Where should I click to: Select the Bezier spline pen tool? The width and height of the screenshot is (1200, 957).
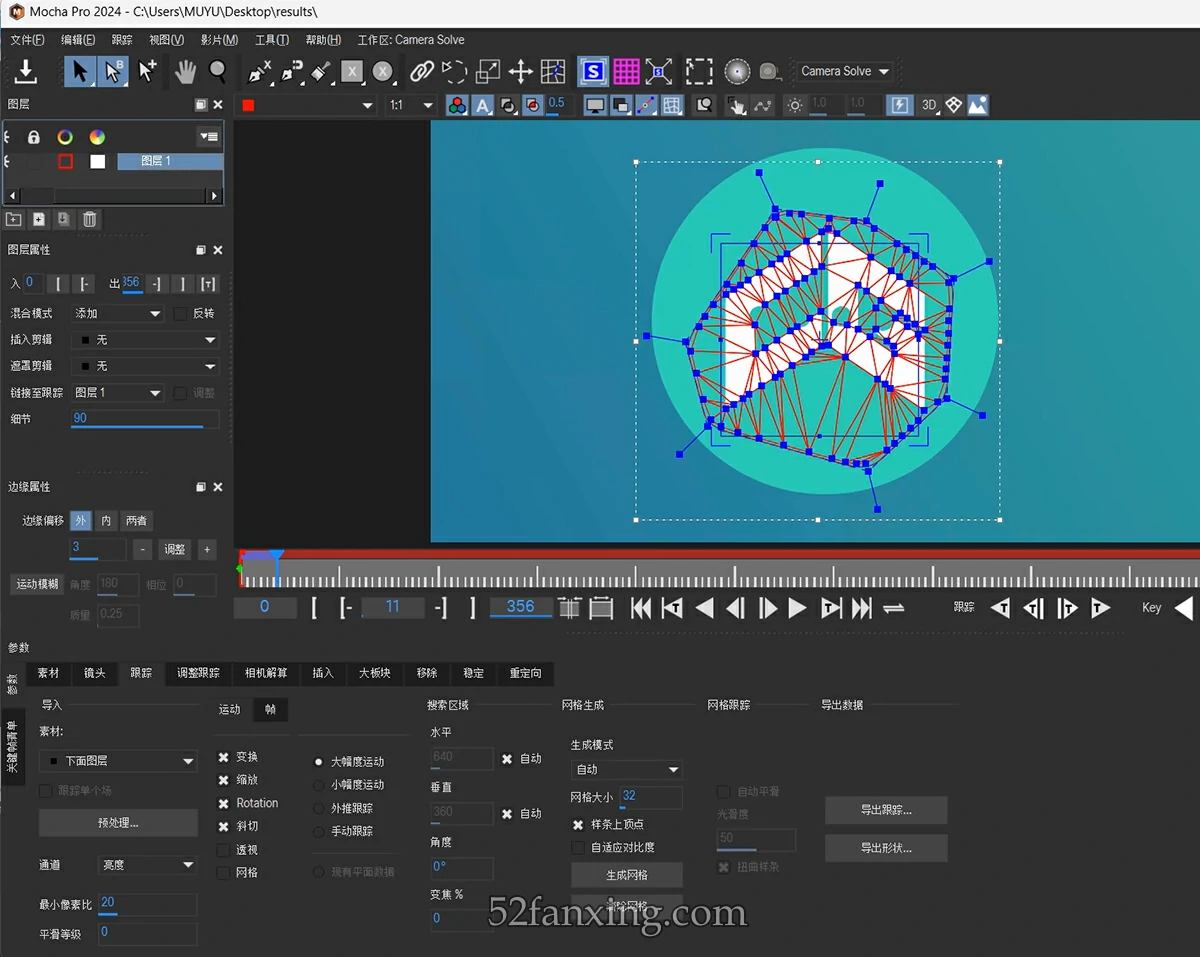pyautogui.click(x=291, y=71)
